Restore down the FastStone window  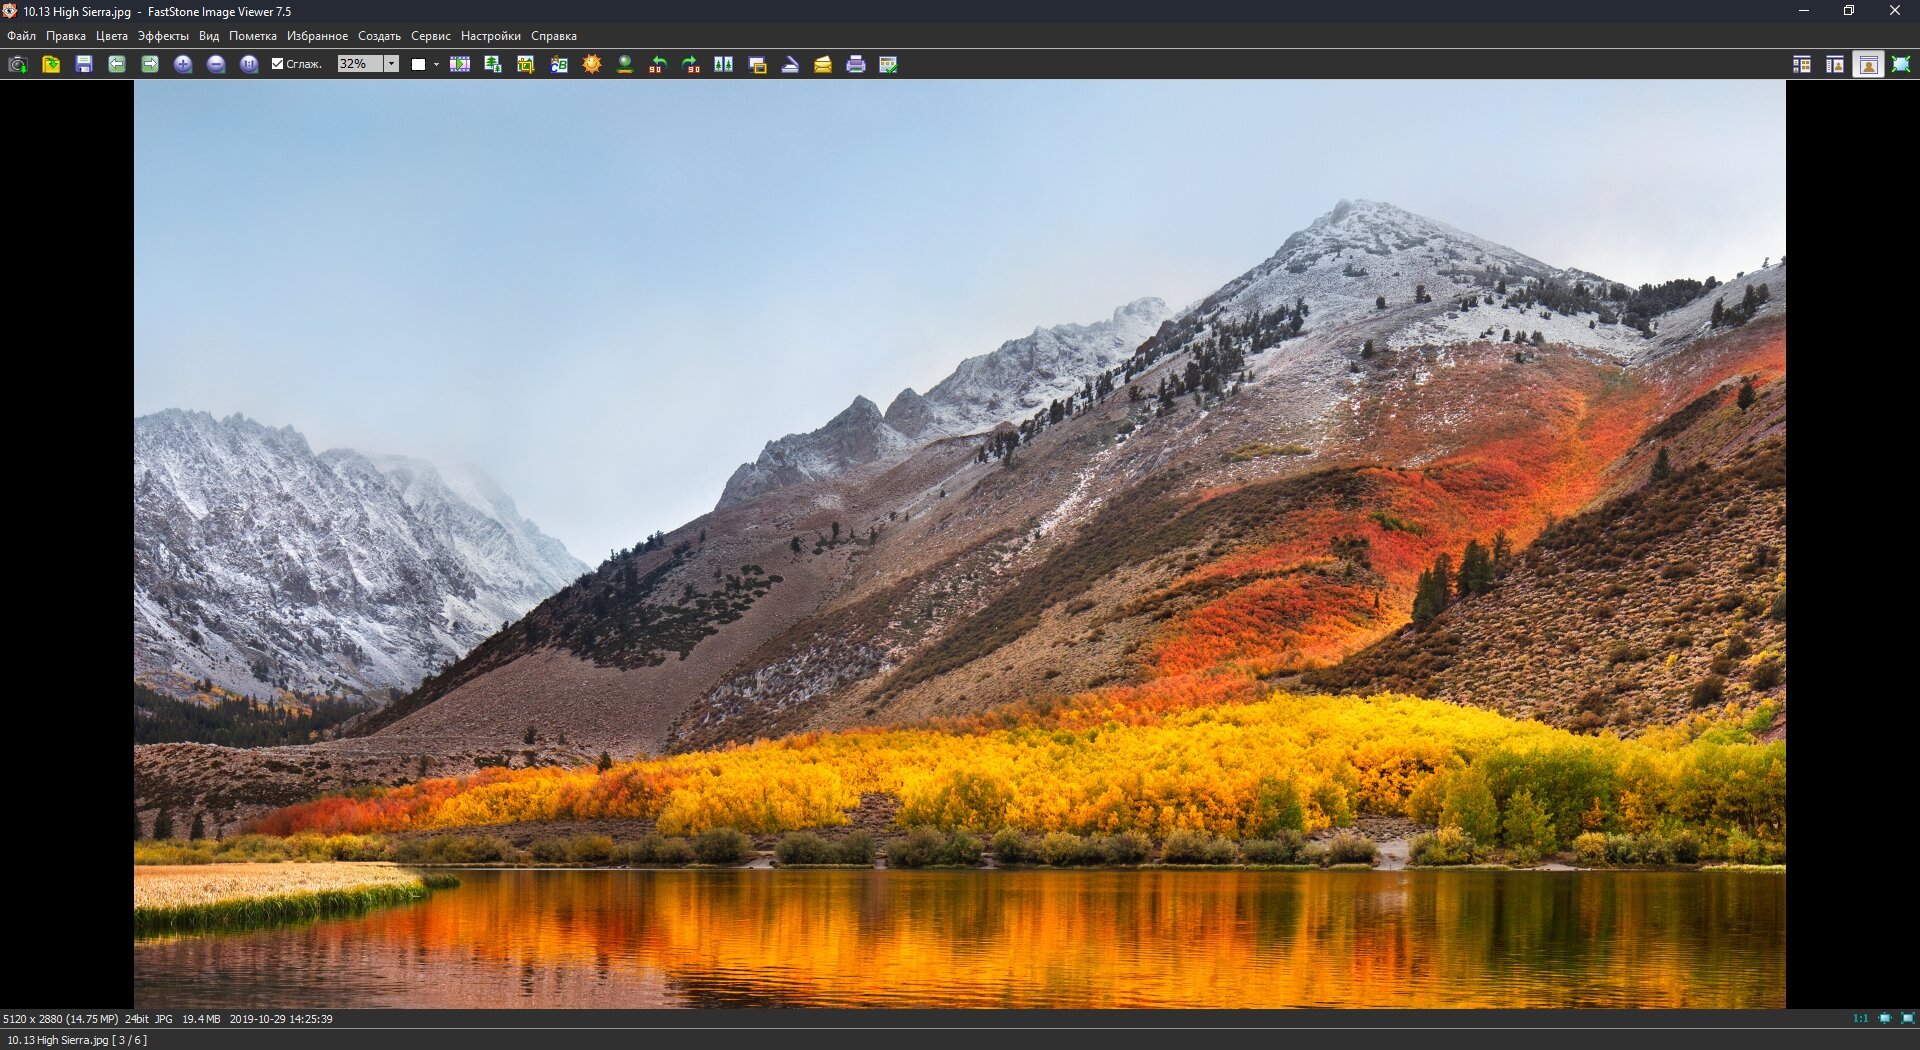click(1849, 11)
